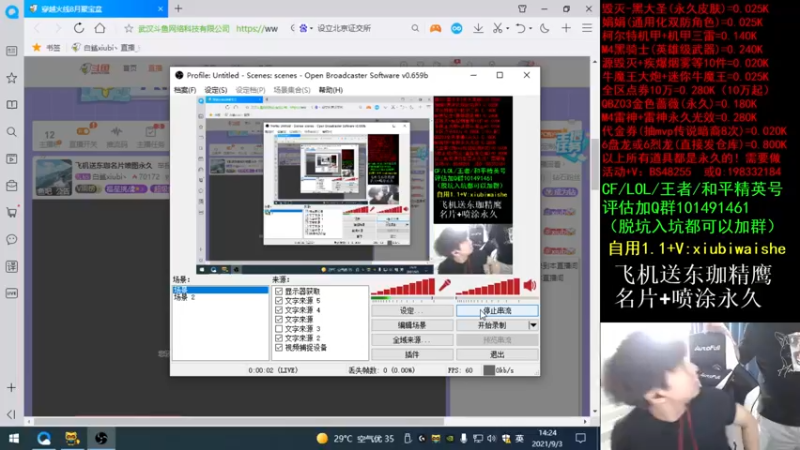800x450 pixels.
Task: Open the 书签 bookmarks bar entry
Action: (x=46, y=47)
